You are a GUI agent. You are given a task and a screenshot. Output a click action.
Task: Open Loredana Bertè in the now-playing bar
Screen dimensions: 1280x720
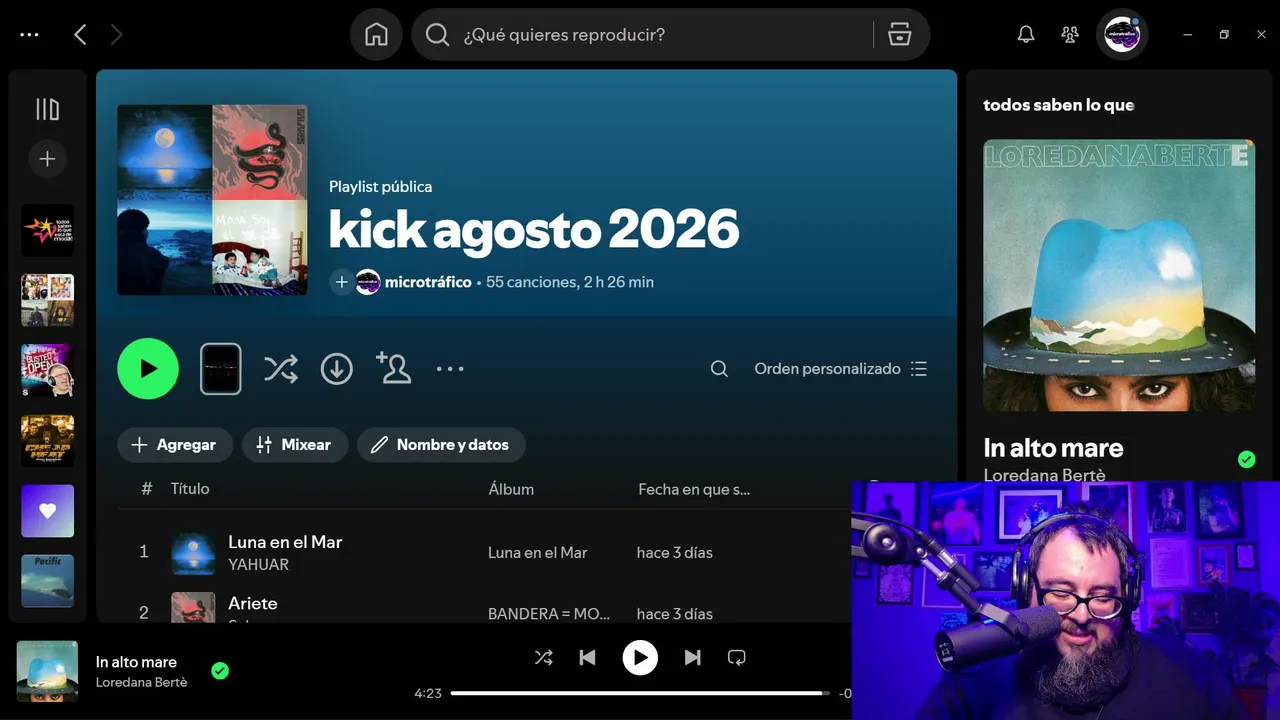[141, 682]
